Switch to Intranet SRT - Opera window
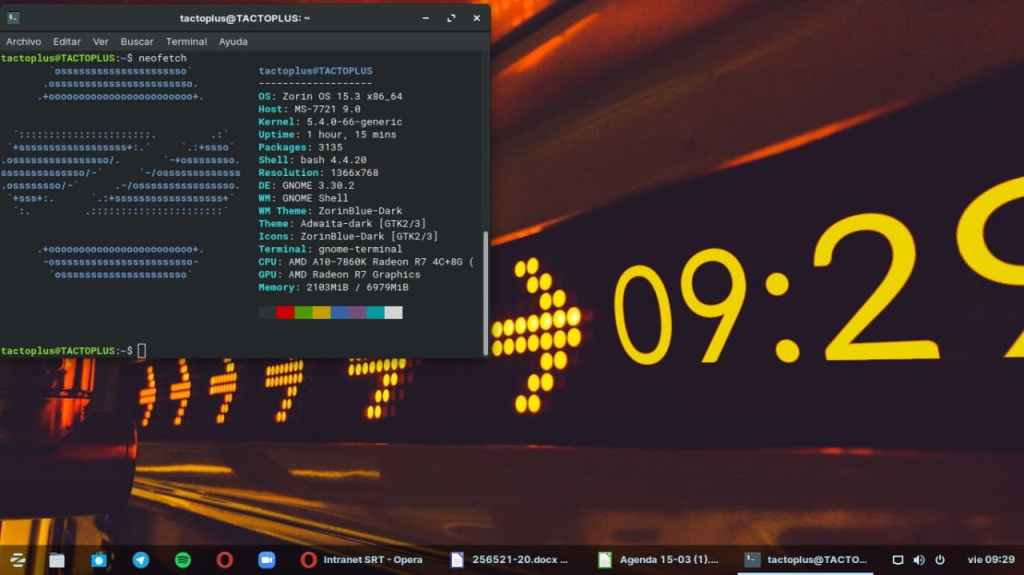Screen dimensions: 1024x575 (364, 560)
